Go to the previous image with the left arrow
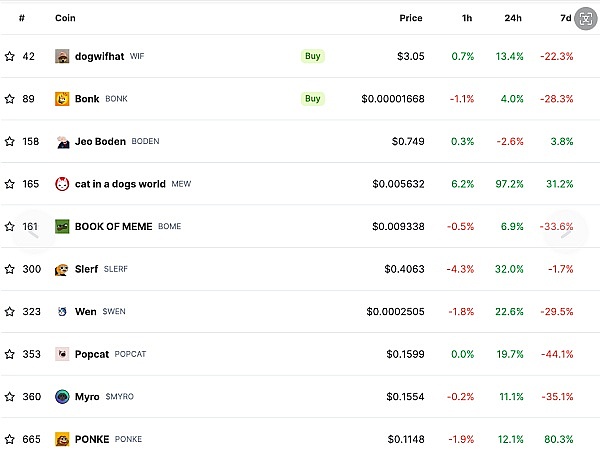Viewport: 600px width, 460px height. click(x=30, y=232)
